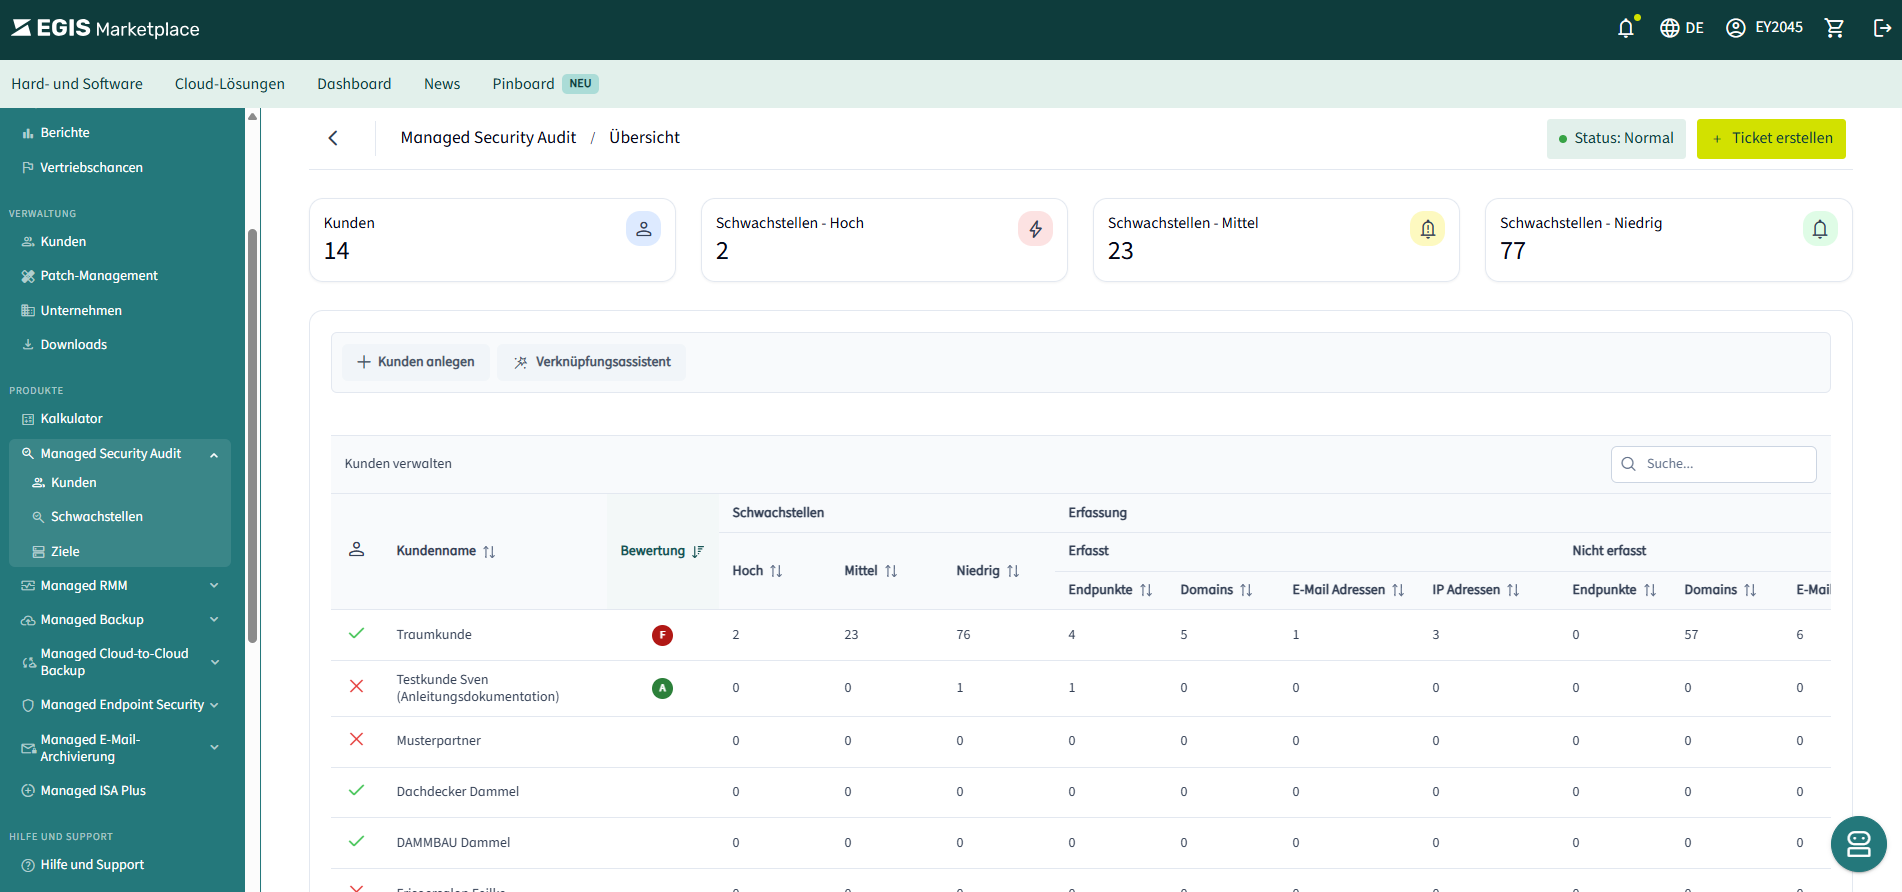The image size is (1902, 892).
Task: Sort by Bewertung column
Action: coord(698,552)
